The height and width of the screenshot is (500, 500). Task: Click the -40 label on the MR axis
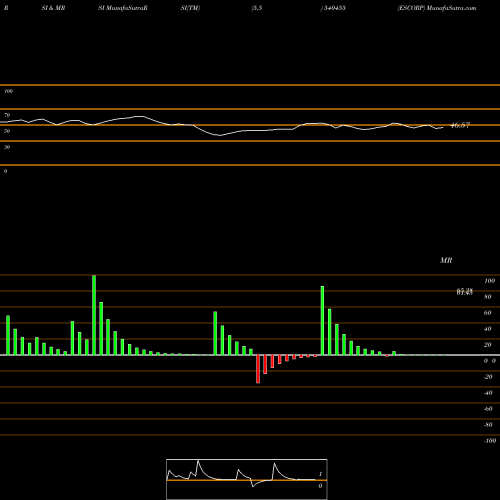(488, 393)
